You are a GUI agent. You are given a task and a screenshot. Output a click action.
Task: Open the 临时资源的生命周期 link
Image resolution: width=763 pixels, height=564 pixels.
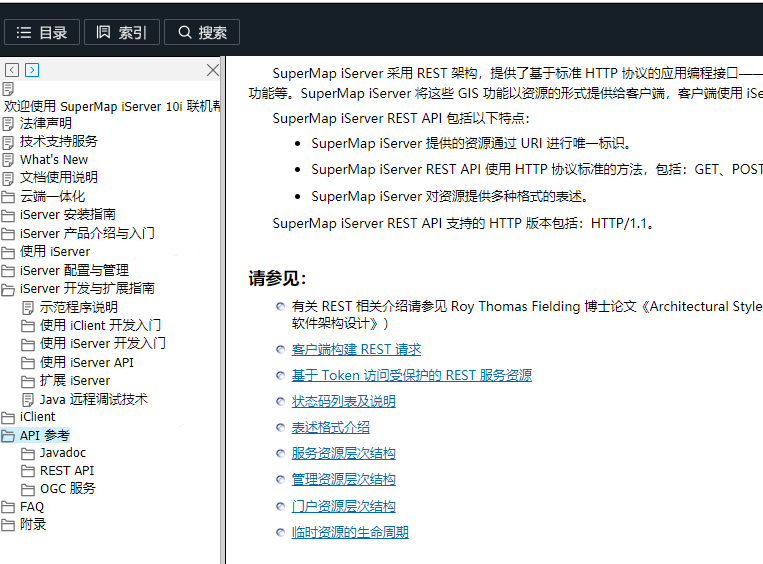[x=350, y=532]
